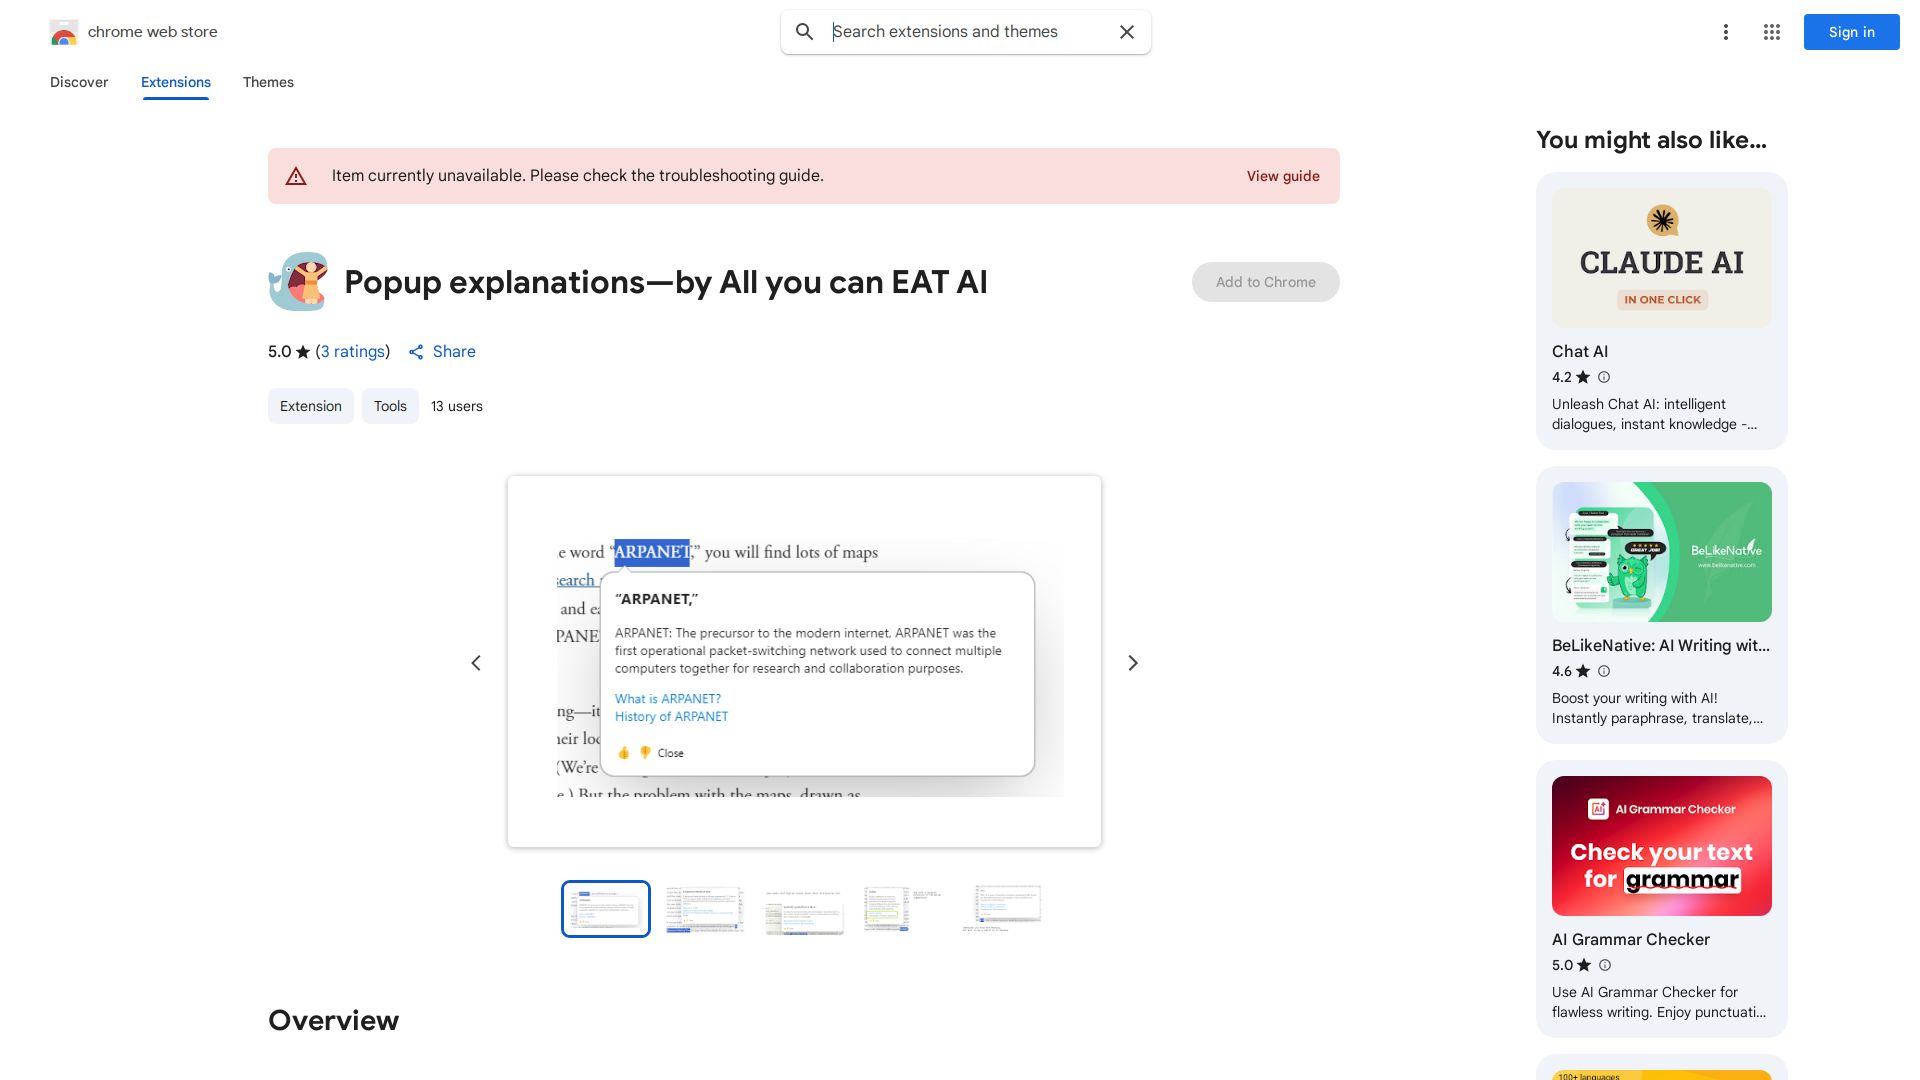The width and height of the screenshot is (1920, 1080).
Task: Open the Claude AI Chat AI recommendation card
Action: [1661, 310]
